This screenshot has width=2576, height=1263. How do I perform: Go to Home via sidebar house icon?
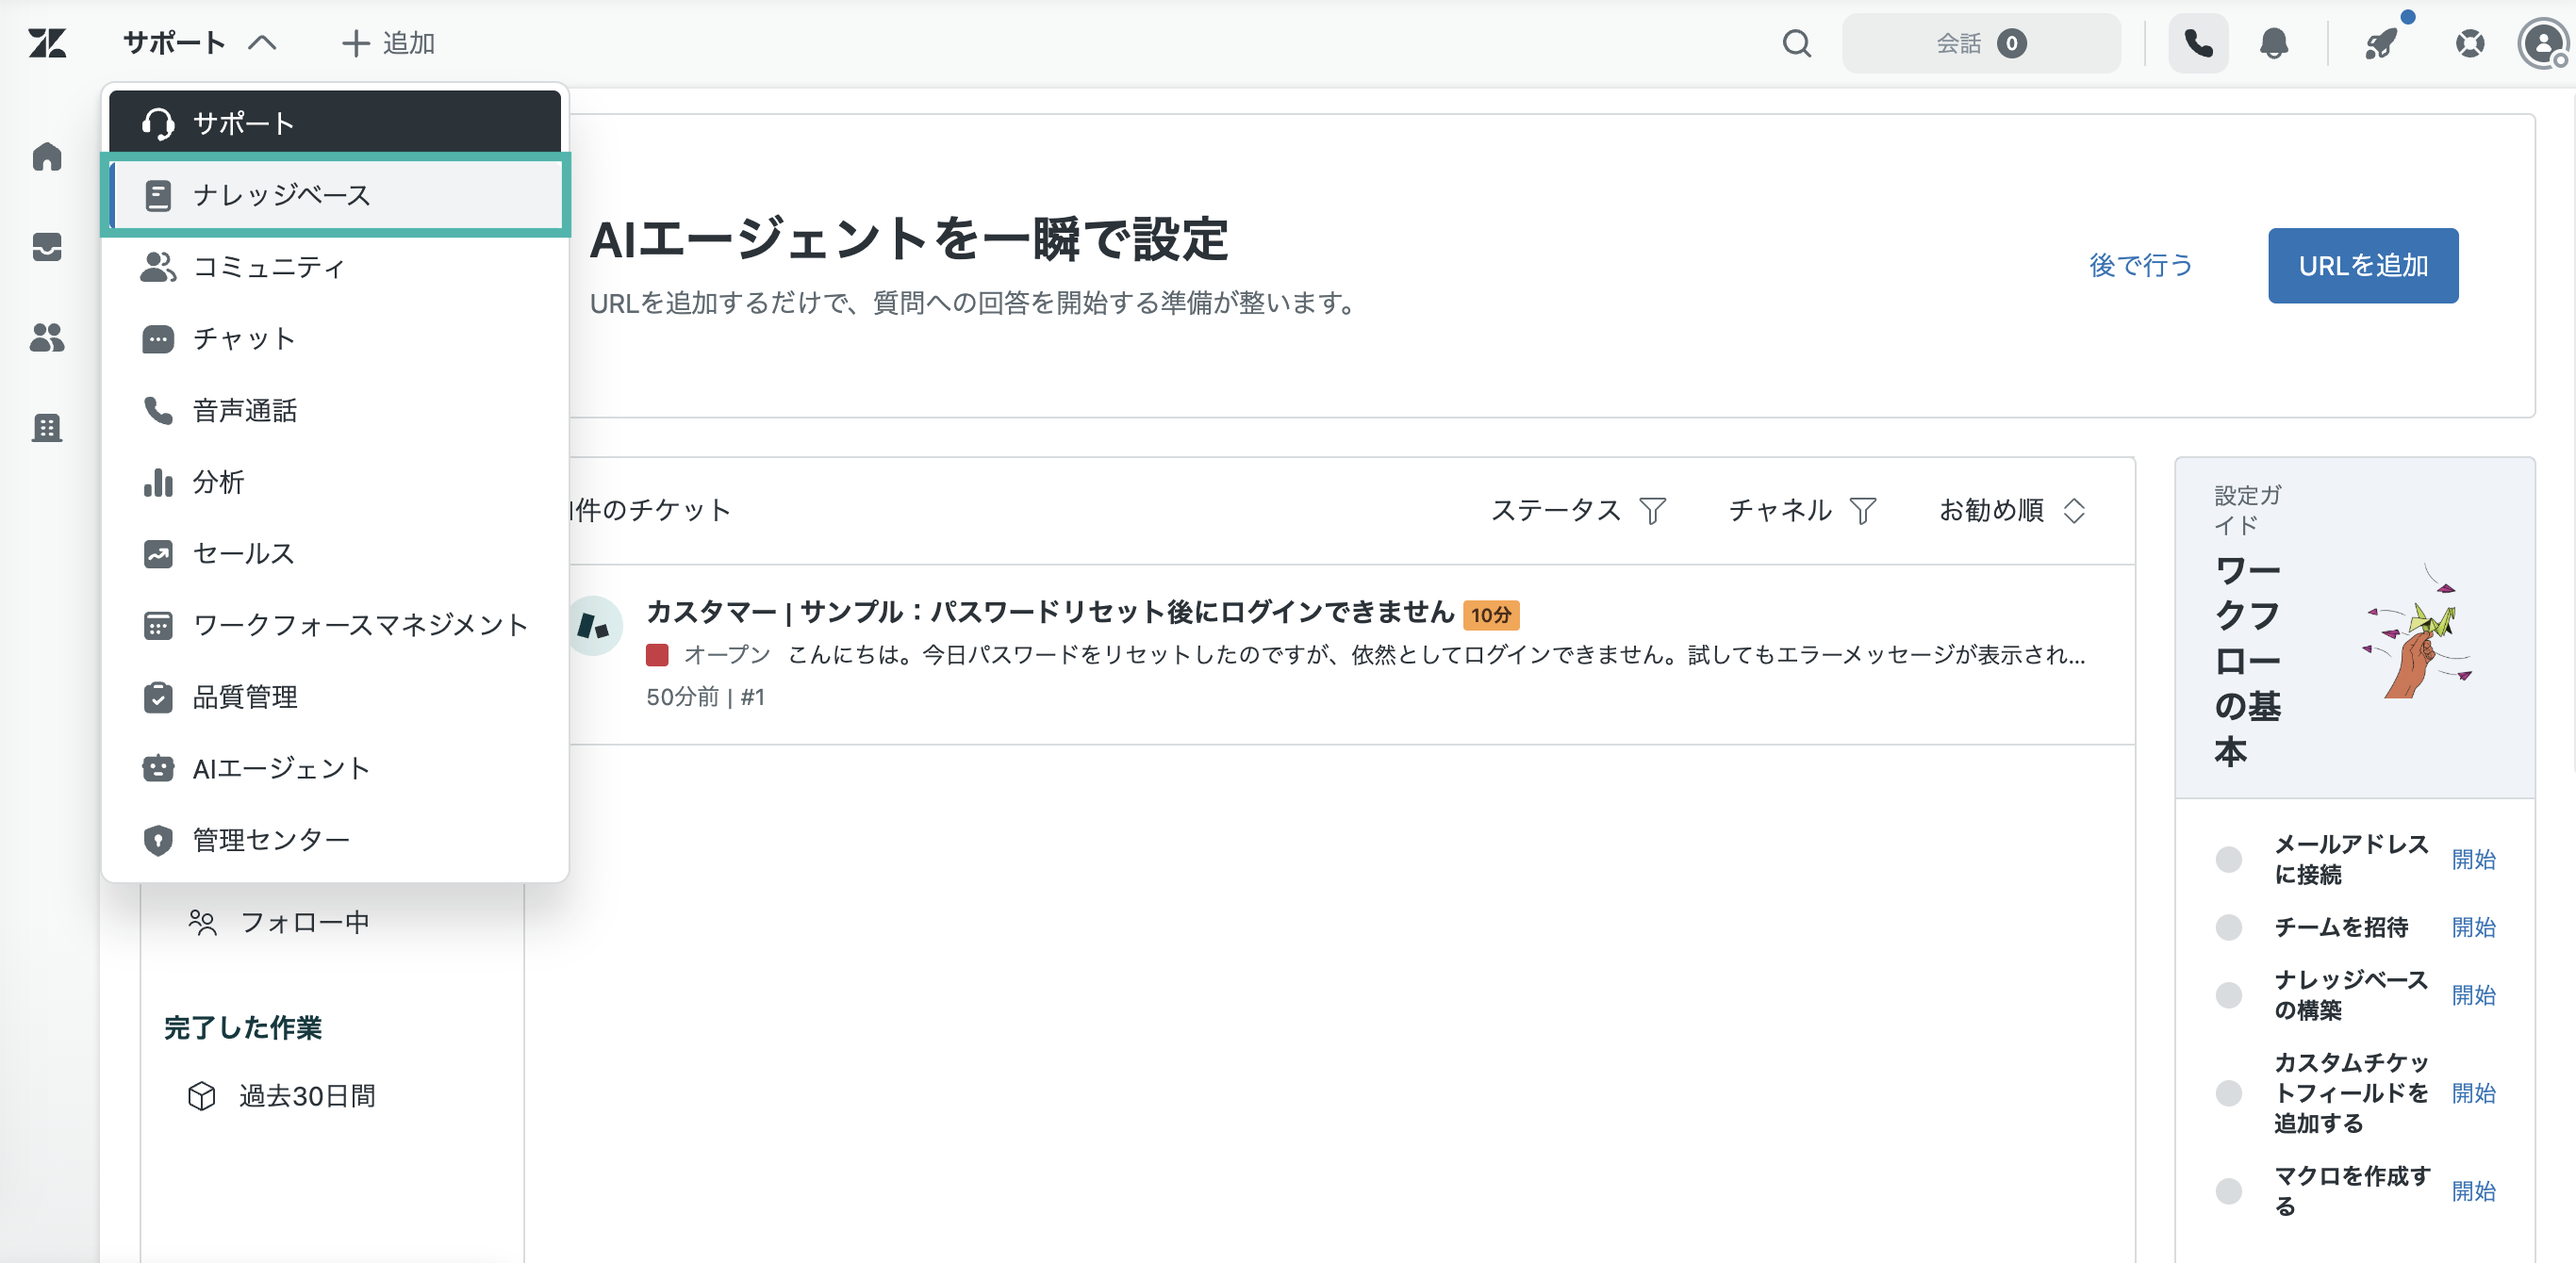click(47, 157)
